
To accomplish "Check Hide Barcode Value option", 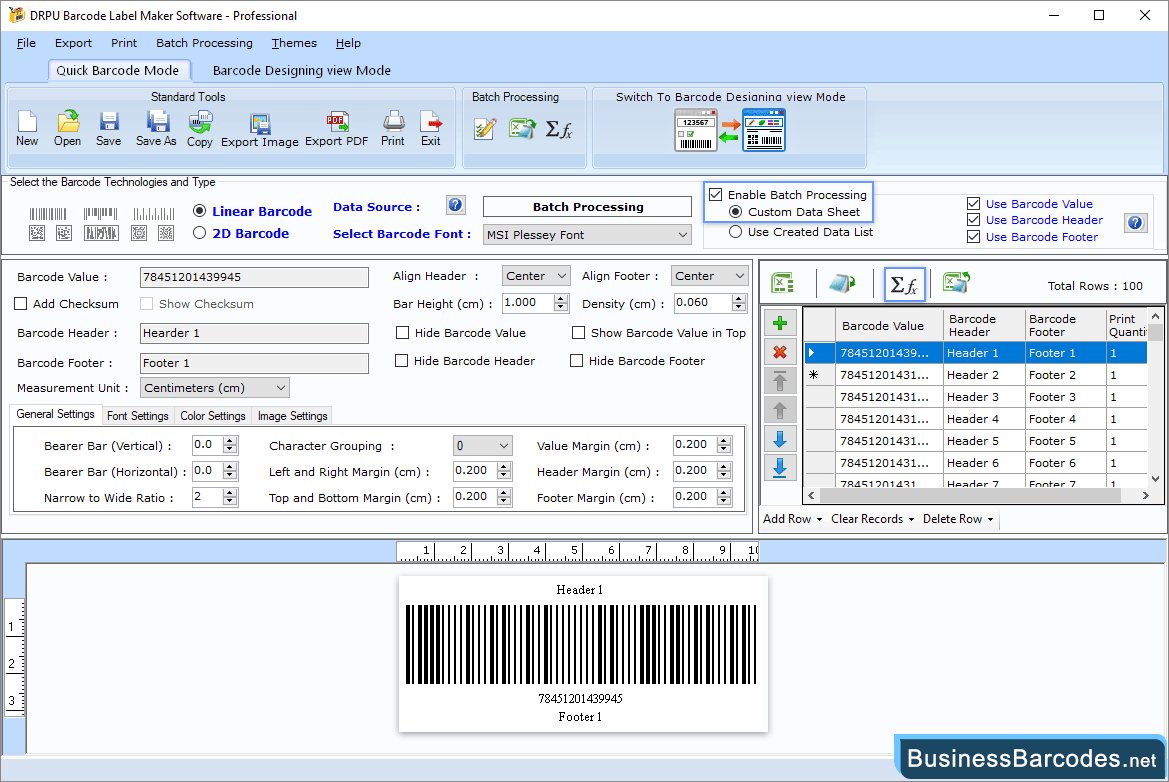I will (x=403, y=332).
